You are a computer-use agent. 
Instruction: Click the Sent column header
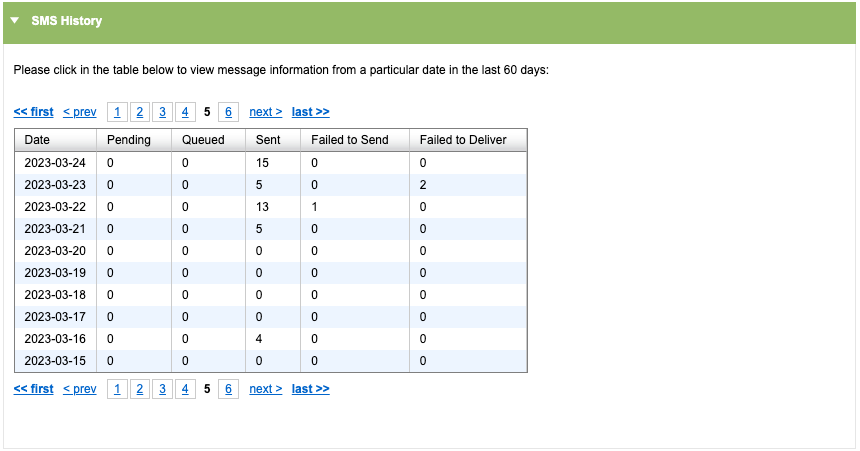[x=268, y=140]
